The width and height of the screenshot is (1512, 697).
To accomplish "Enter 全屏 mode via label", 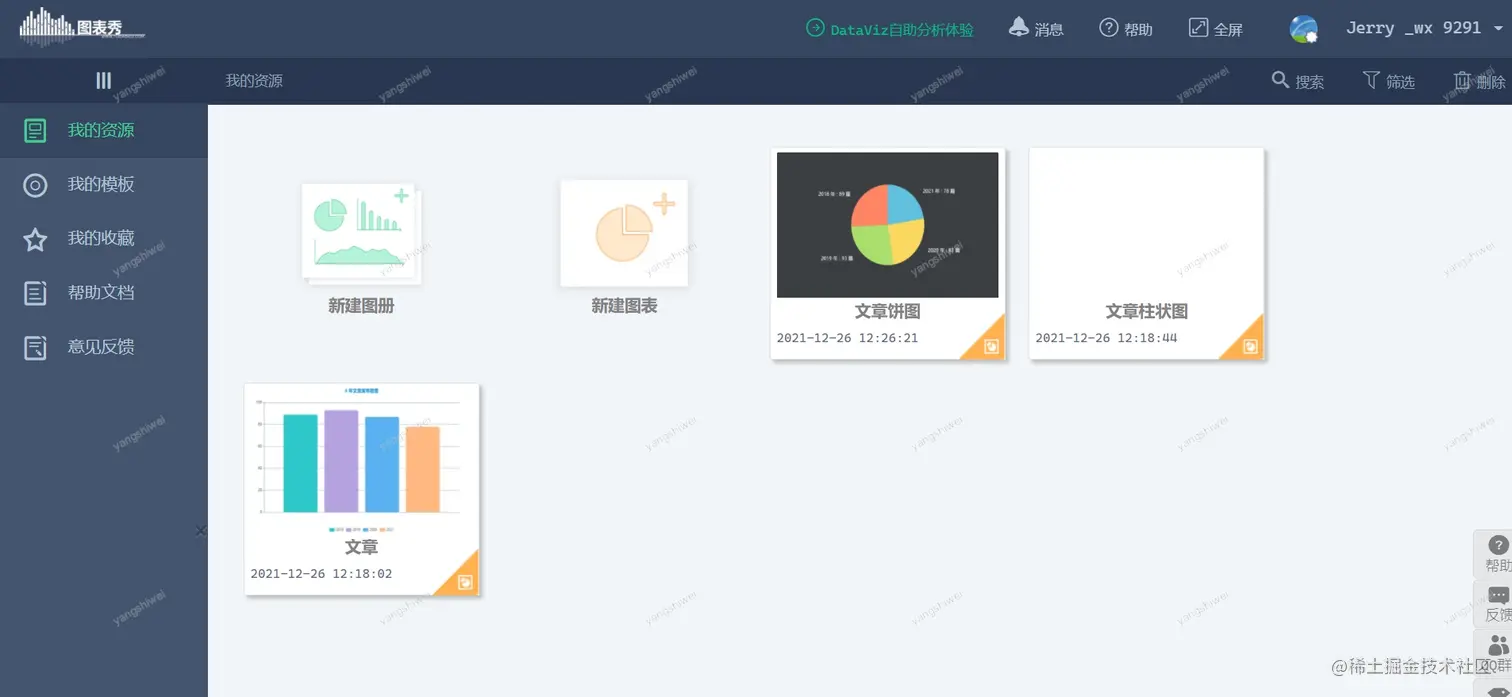I will 1228,30.
